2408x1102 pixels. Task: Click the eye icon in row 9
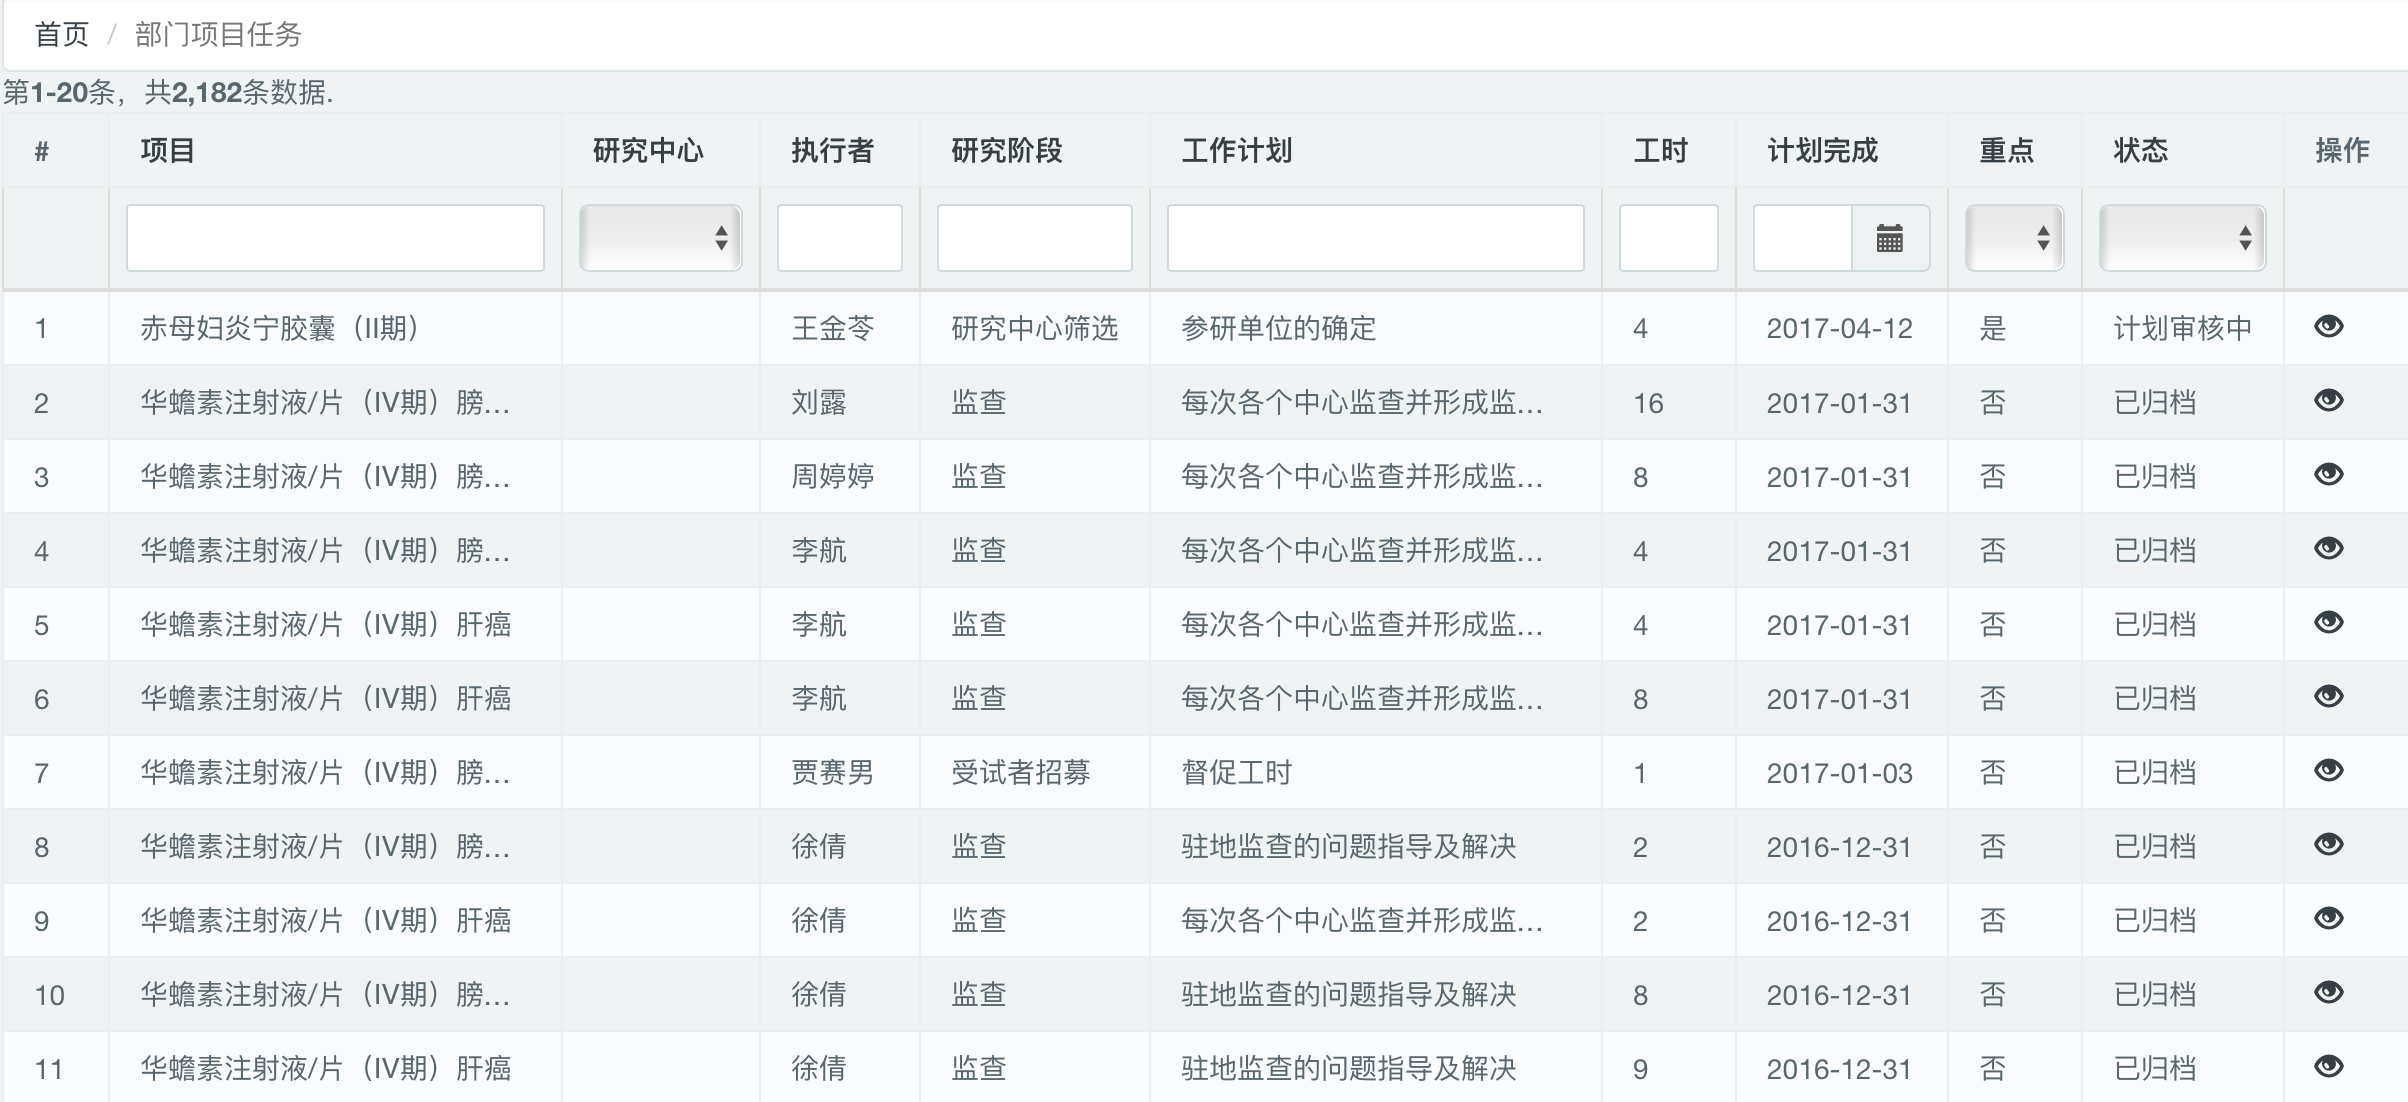2328,918
